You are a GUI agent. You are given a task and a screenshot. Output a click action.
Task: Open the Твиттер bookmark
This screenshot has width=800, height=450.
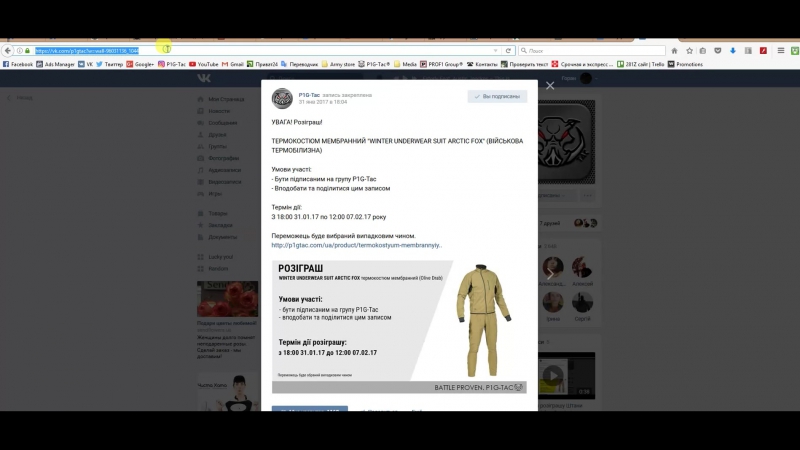(x=110, y=64)
